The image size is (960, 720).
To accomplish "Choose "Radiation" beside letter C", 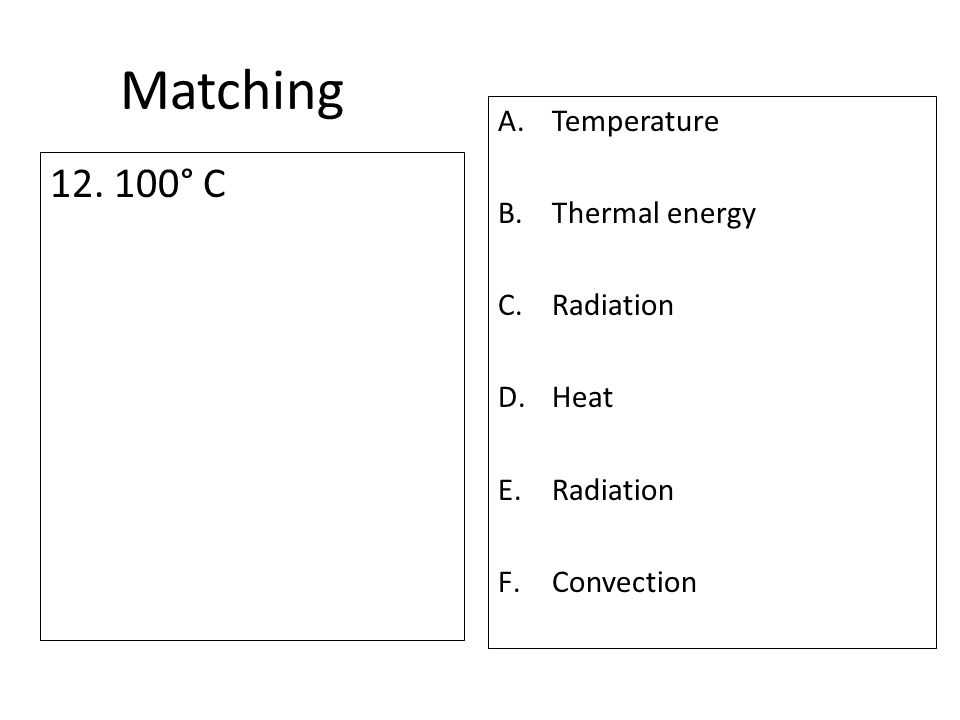I will tap(612, 305).
